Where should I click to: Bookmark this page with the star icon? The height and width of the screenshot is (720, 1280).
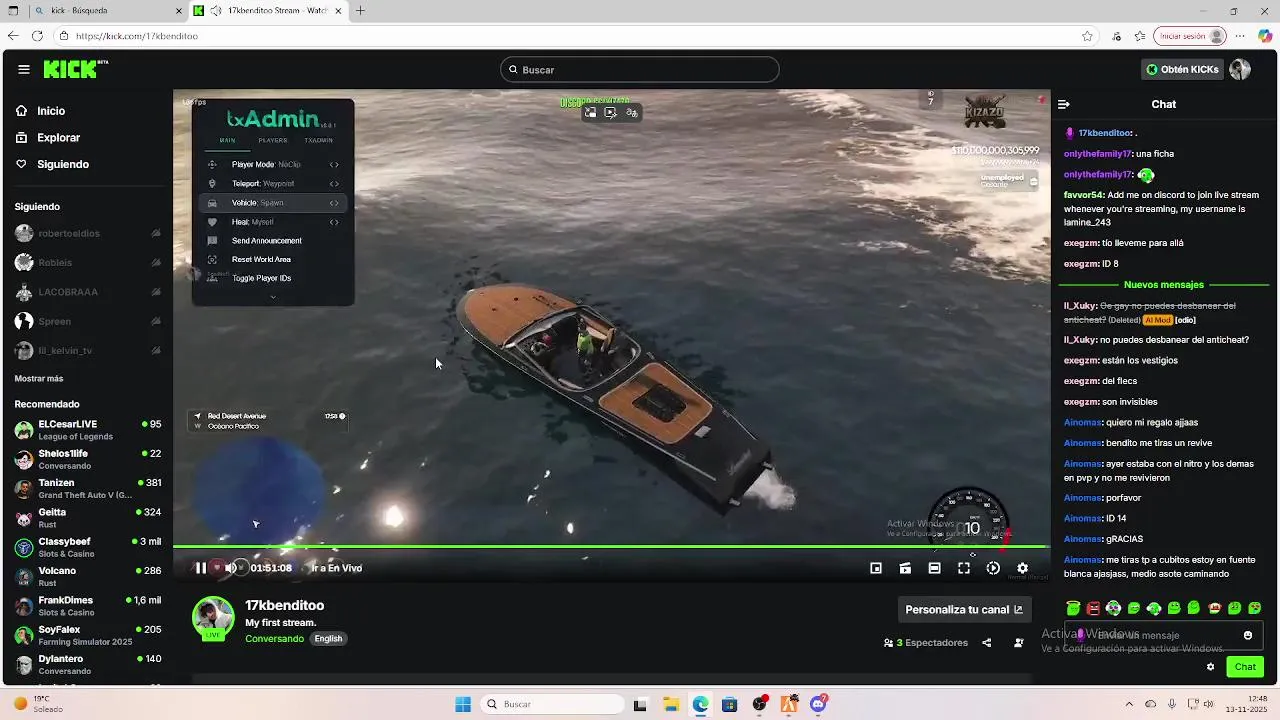pos(1087,36)
